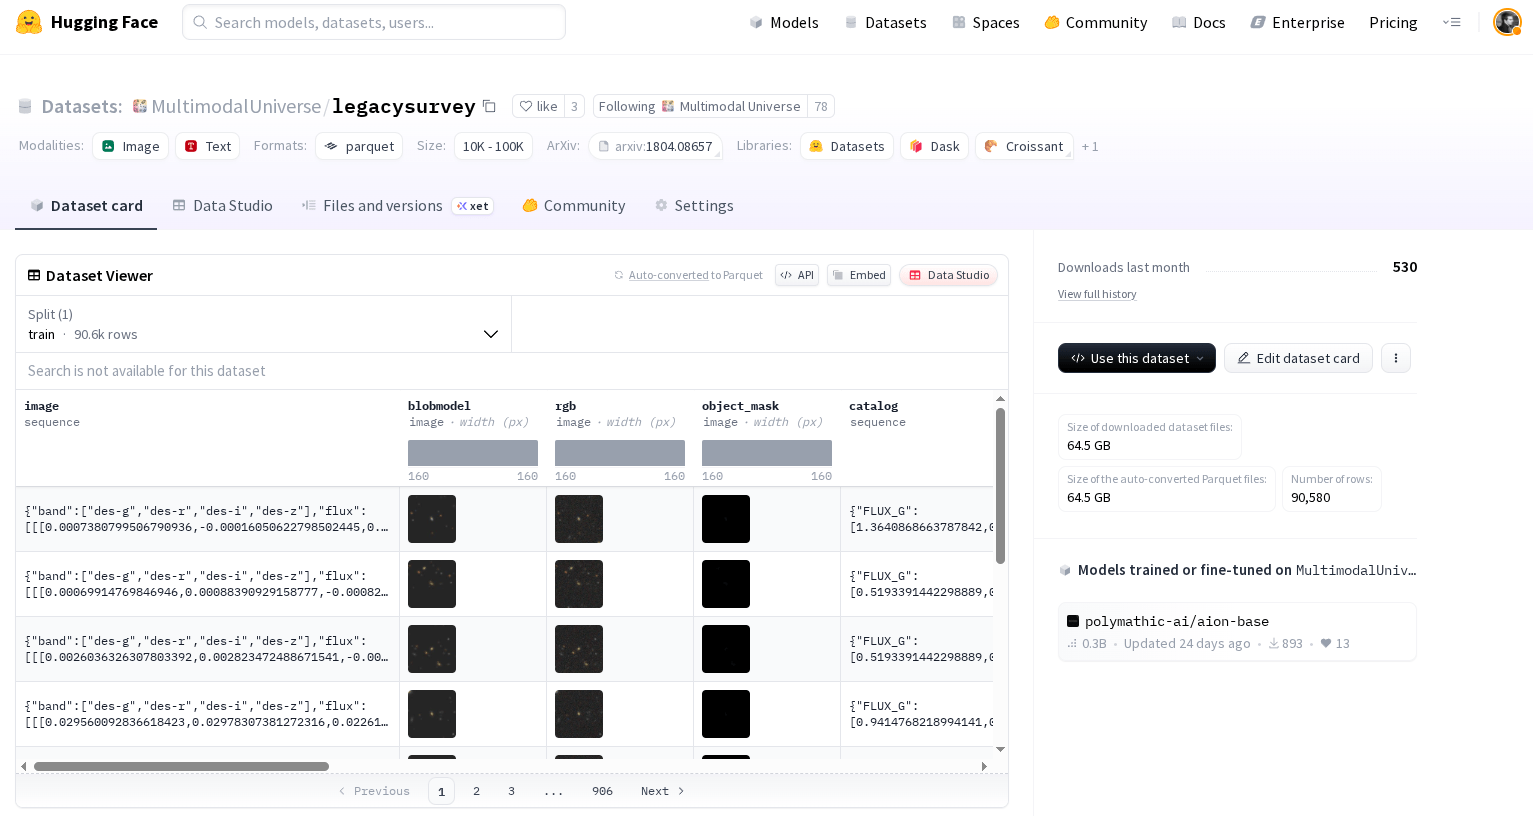The height and width of the screenshot is (816, 1533).
Task: Open first row blobmodel thumbnail
Action: 432,519
